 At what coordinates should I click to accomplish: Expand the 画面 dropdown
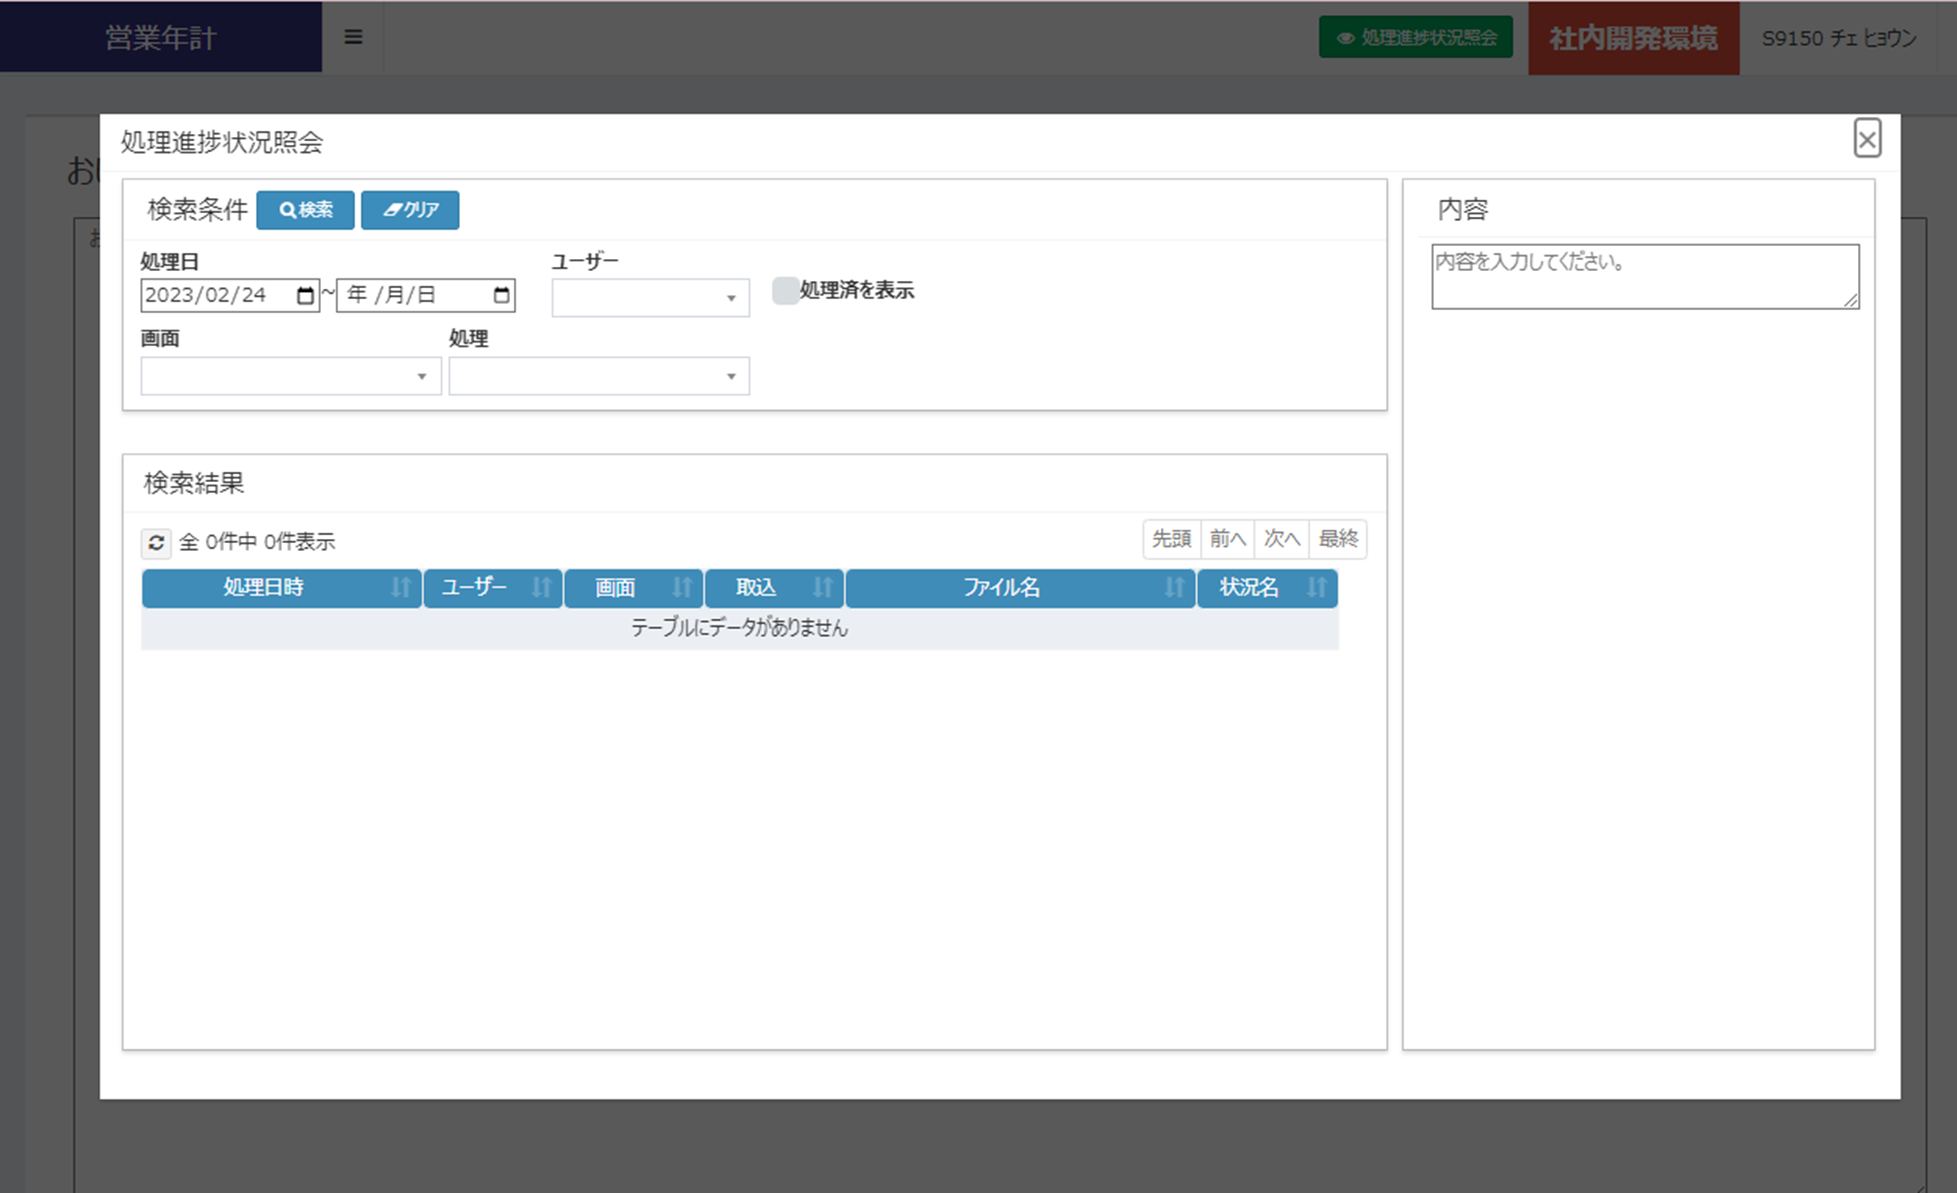click(290, 376)
